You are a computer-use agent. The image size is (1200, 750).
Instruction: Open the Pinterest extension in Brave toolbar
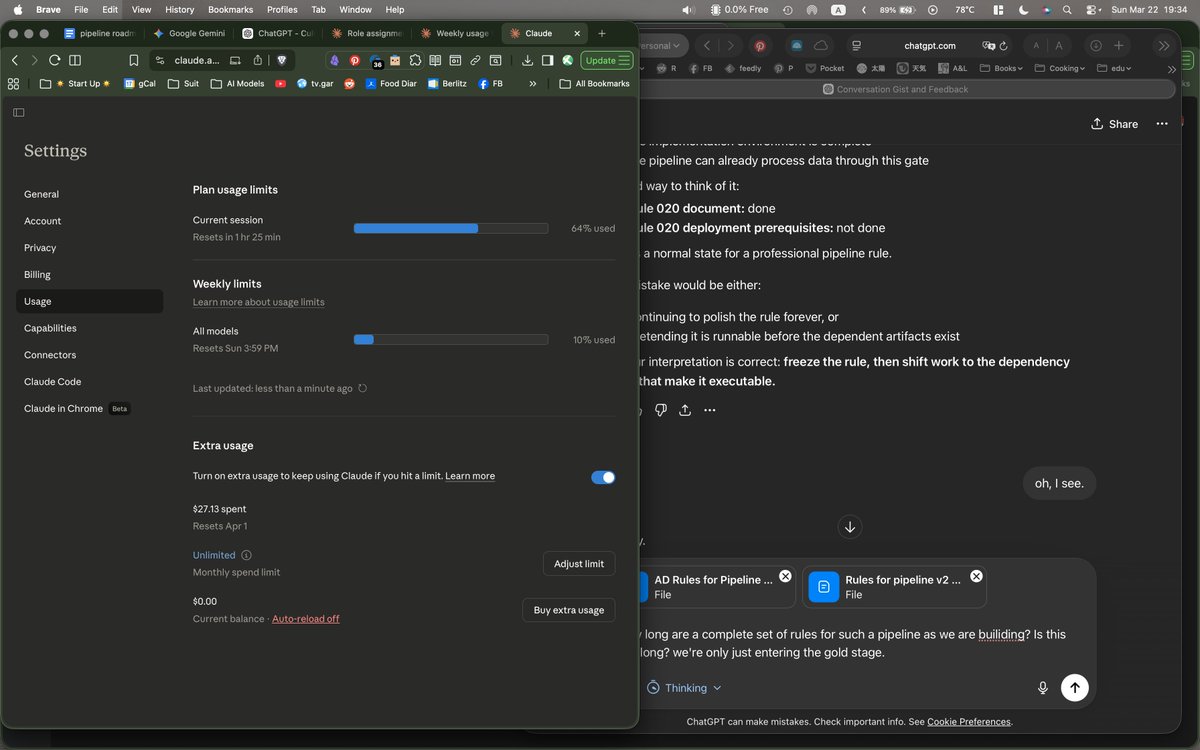355,60
